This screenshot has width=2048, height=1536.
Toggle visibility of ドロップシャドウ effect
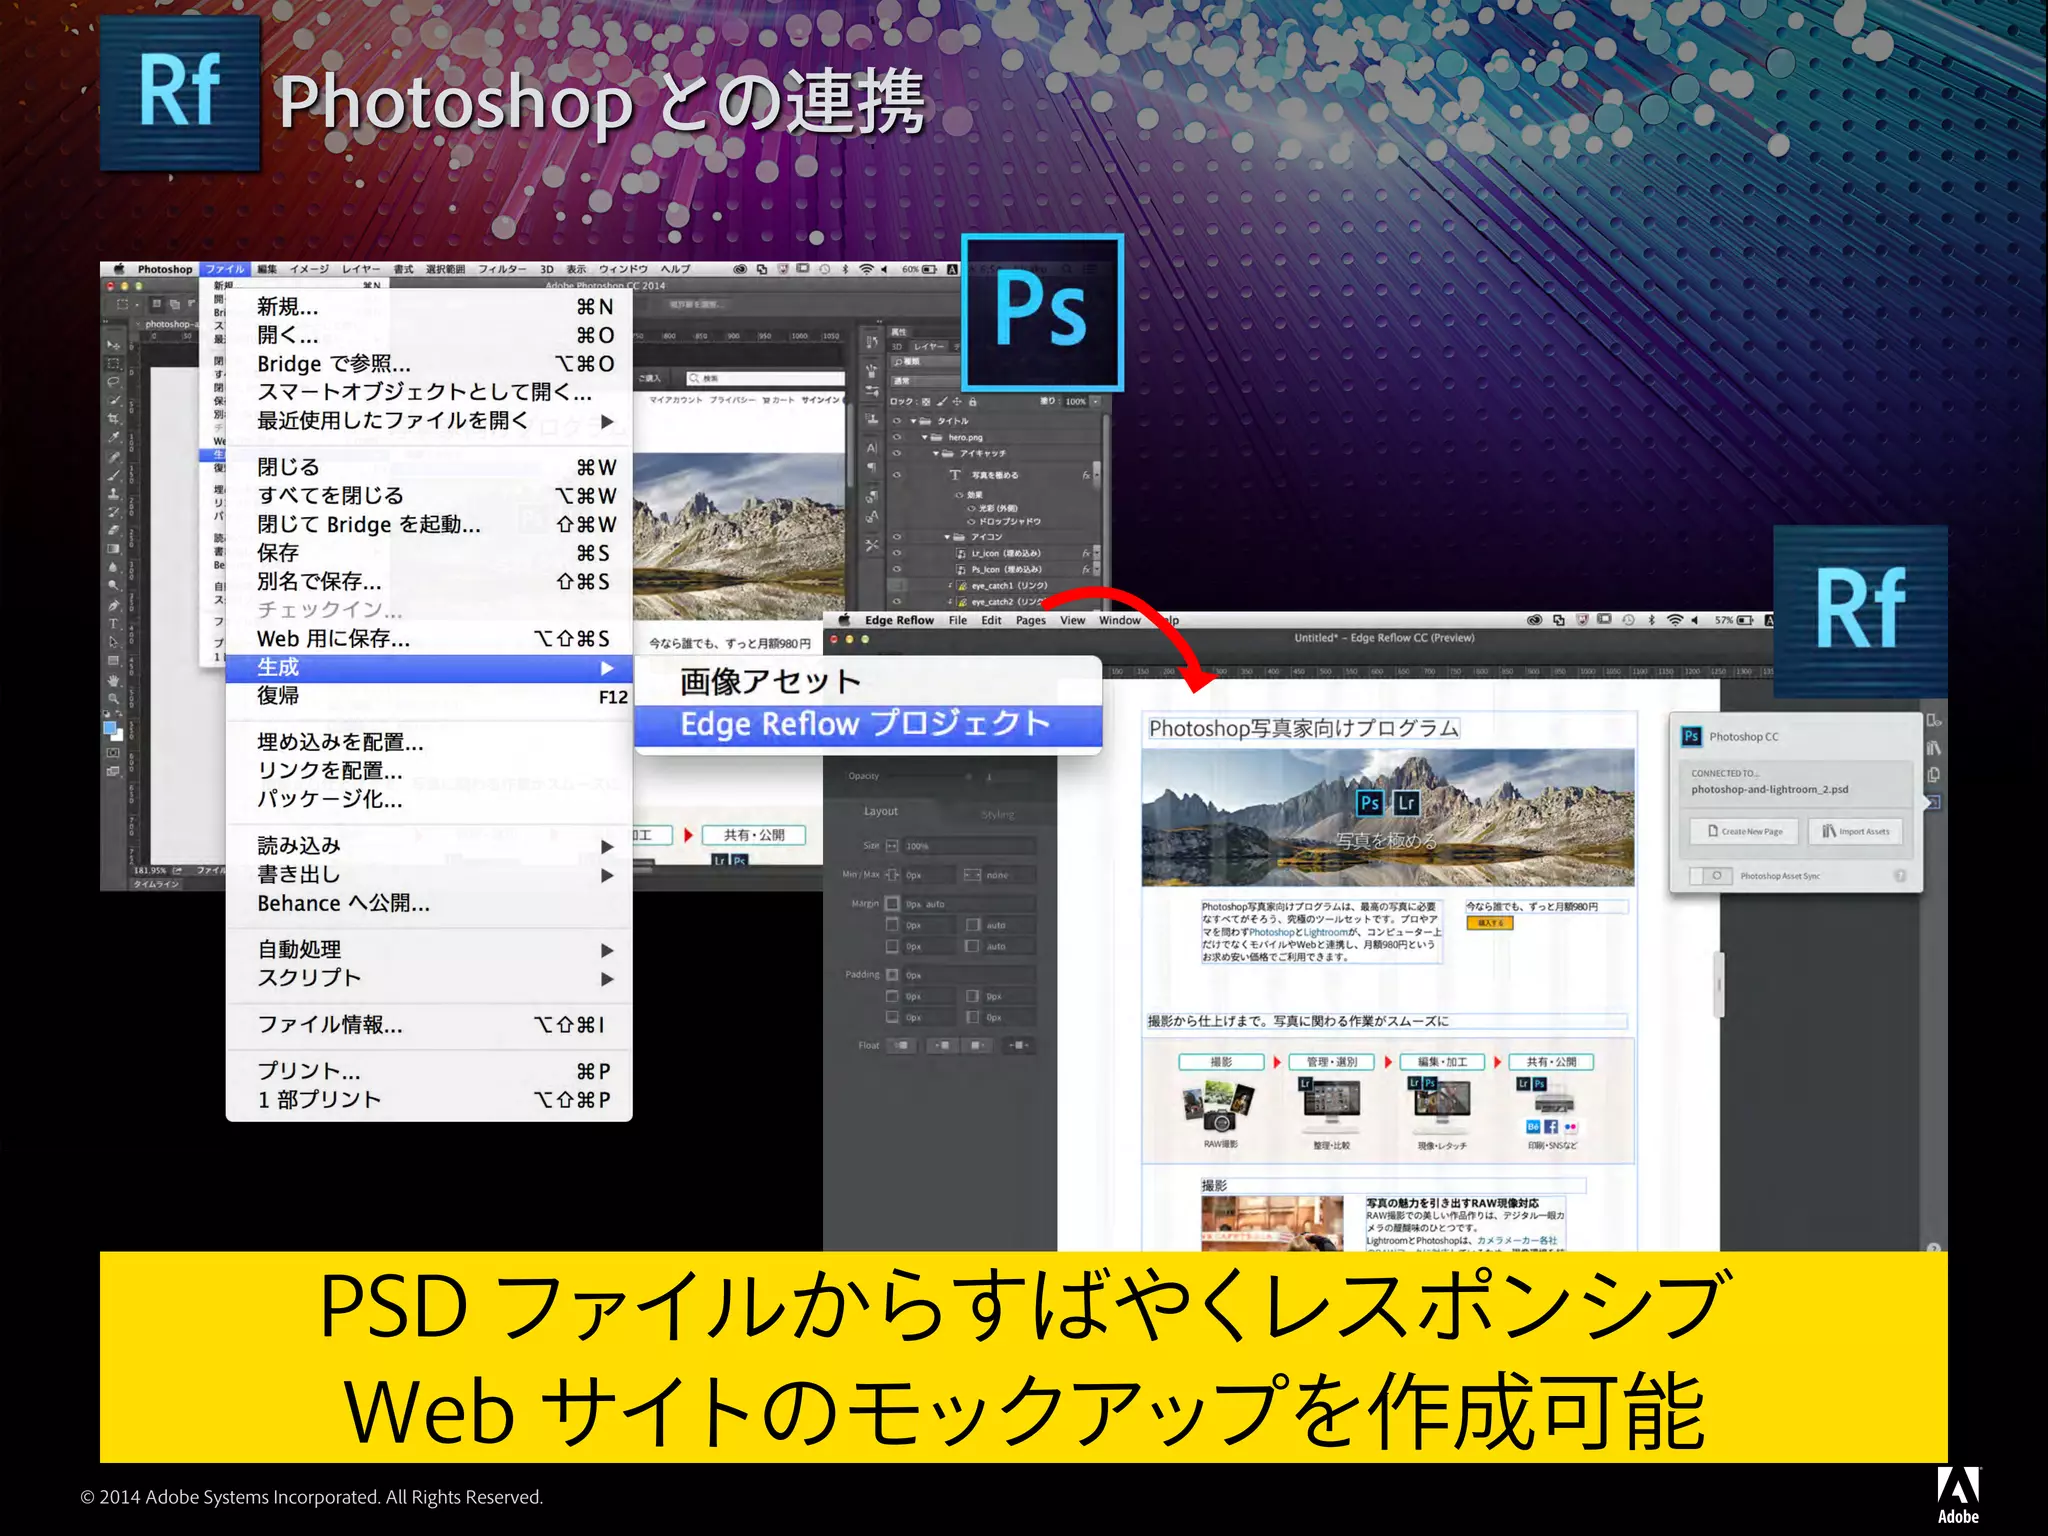[970, 521]
